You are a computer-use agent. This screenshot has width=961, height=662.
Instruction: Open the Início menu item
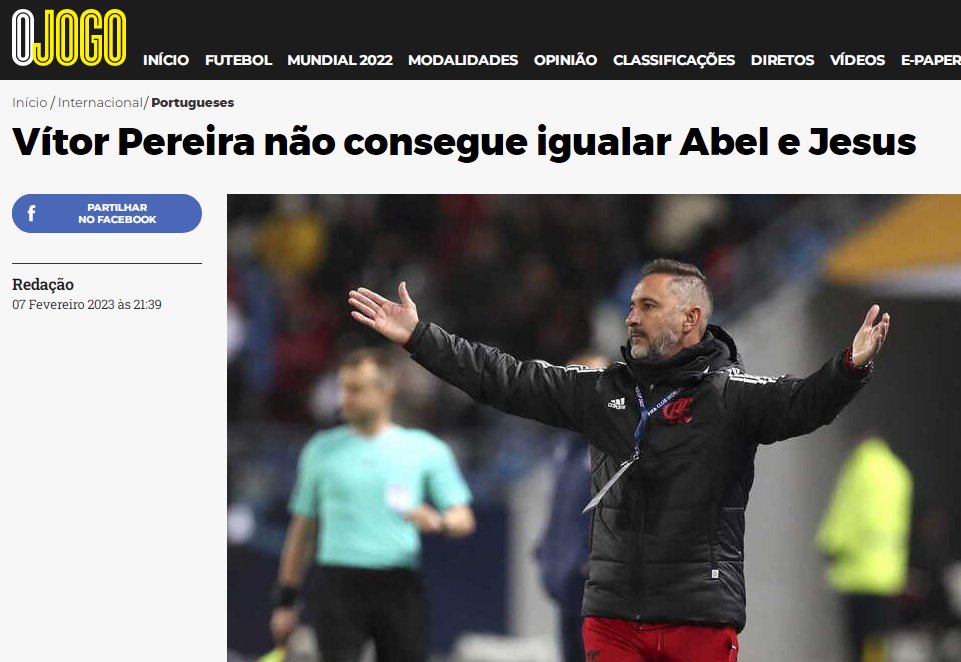(165, 60)
